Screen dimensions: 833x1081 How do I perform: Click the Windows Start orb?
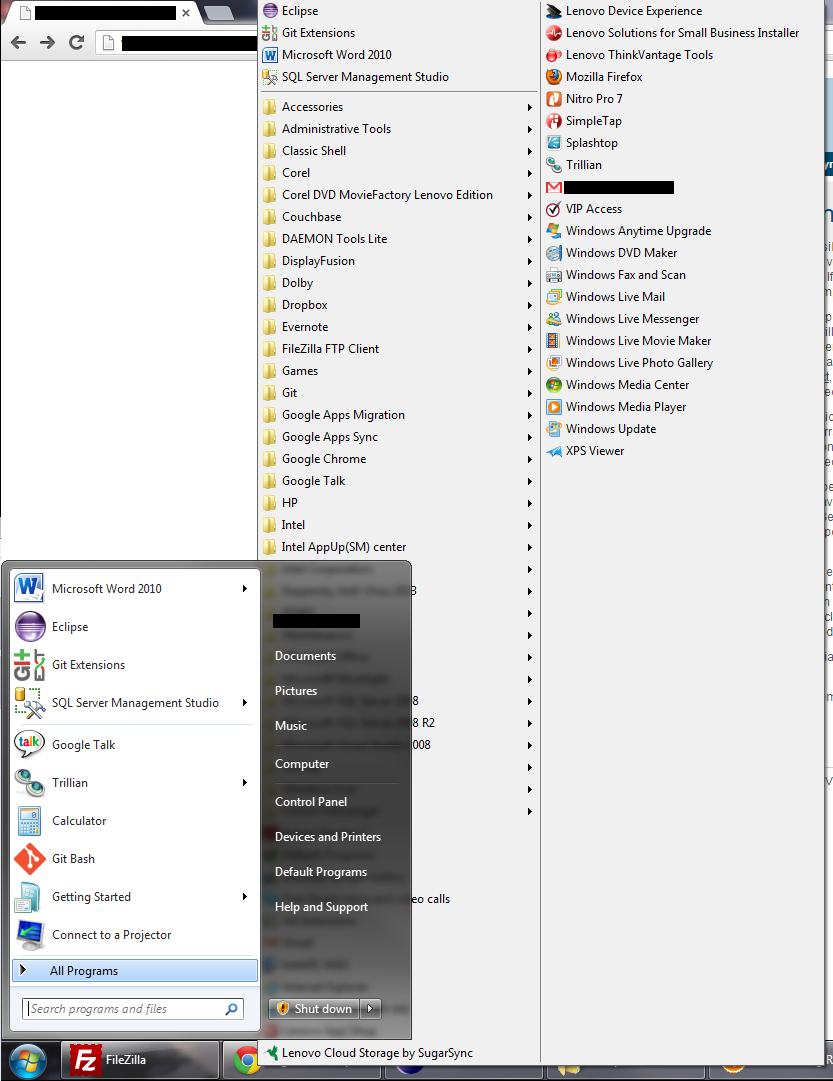coord(27,1060)
